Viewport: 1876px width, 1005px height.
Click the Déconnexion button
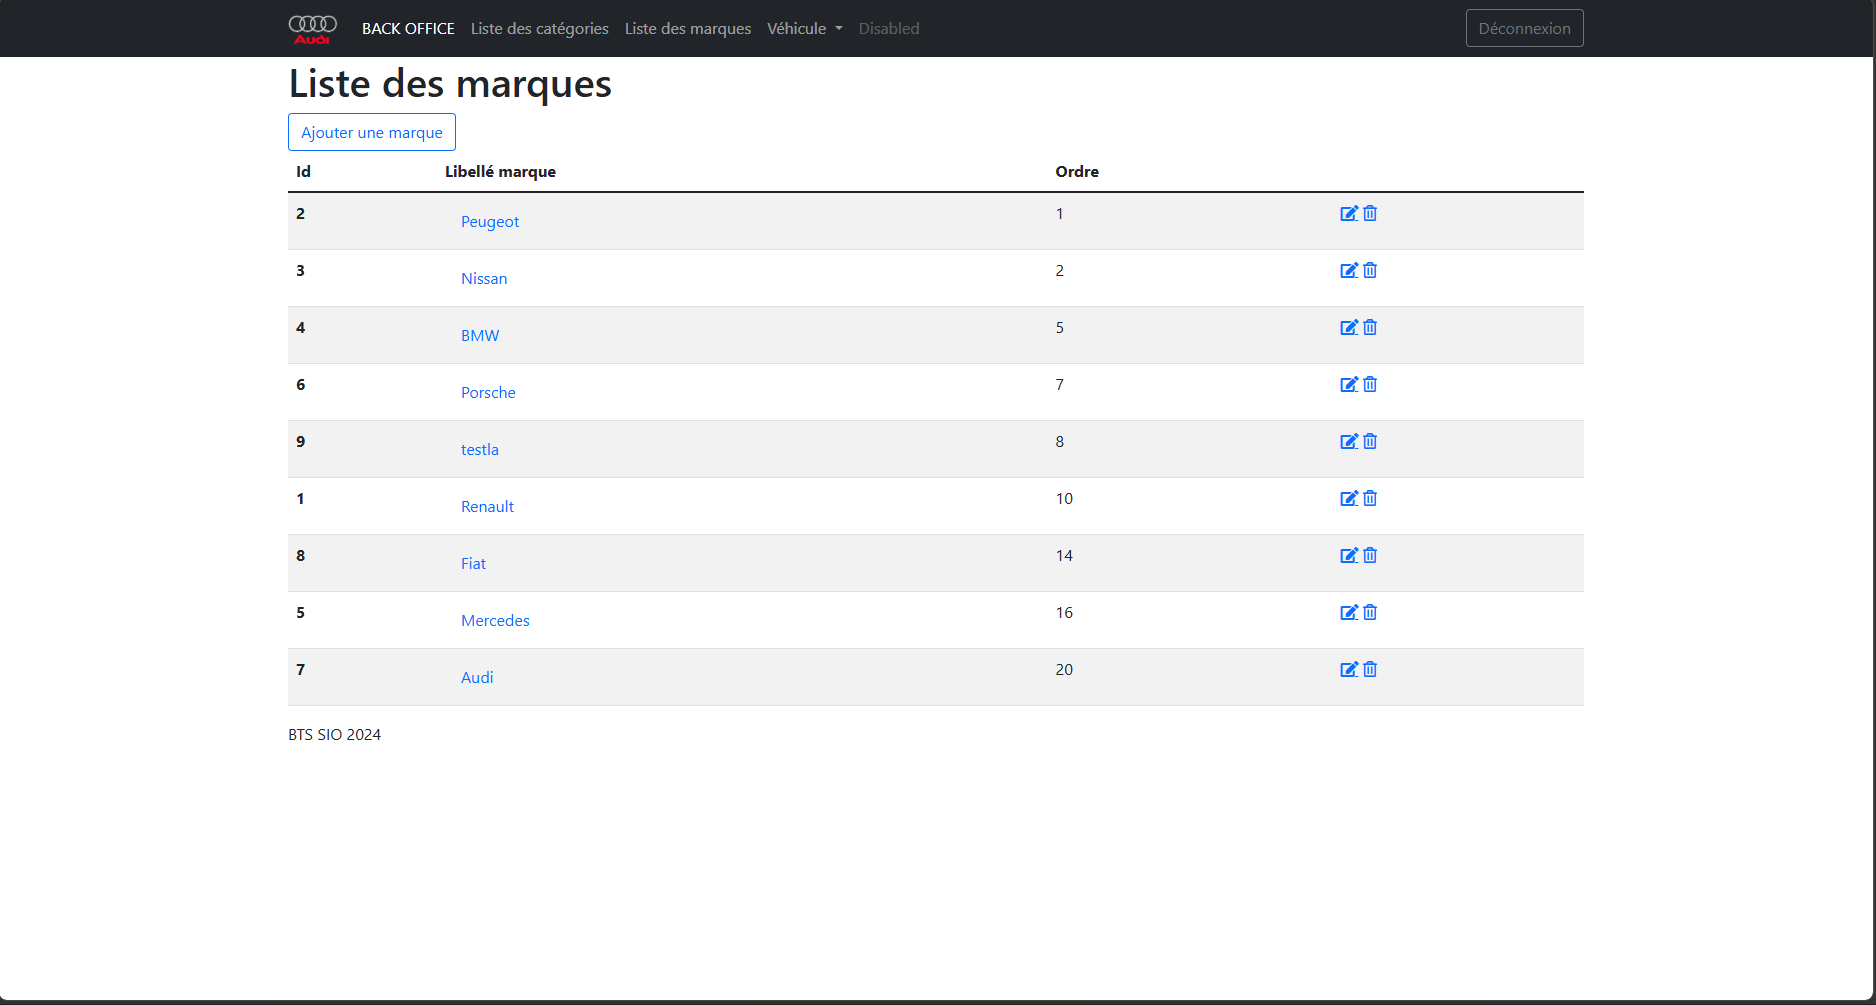coord(1524,28)
